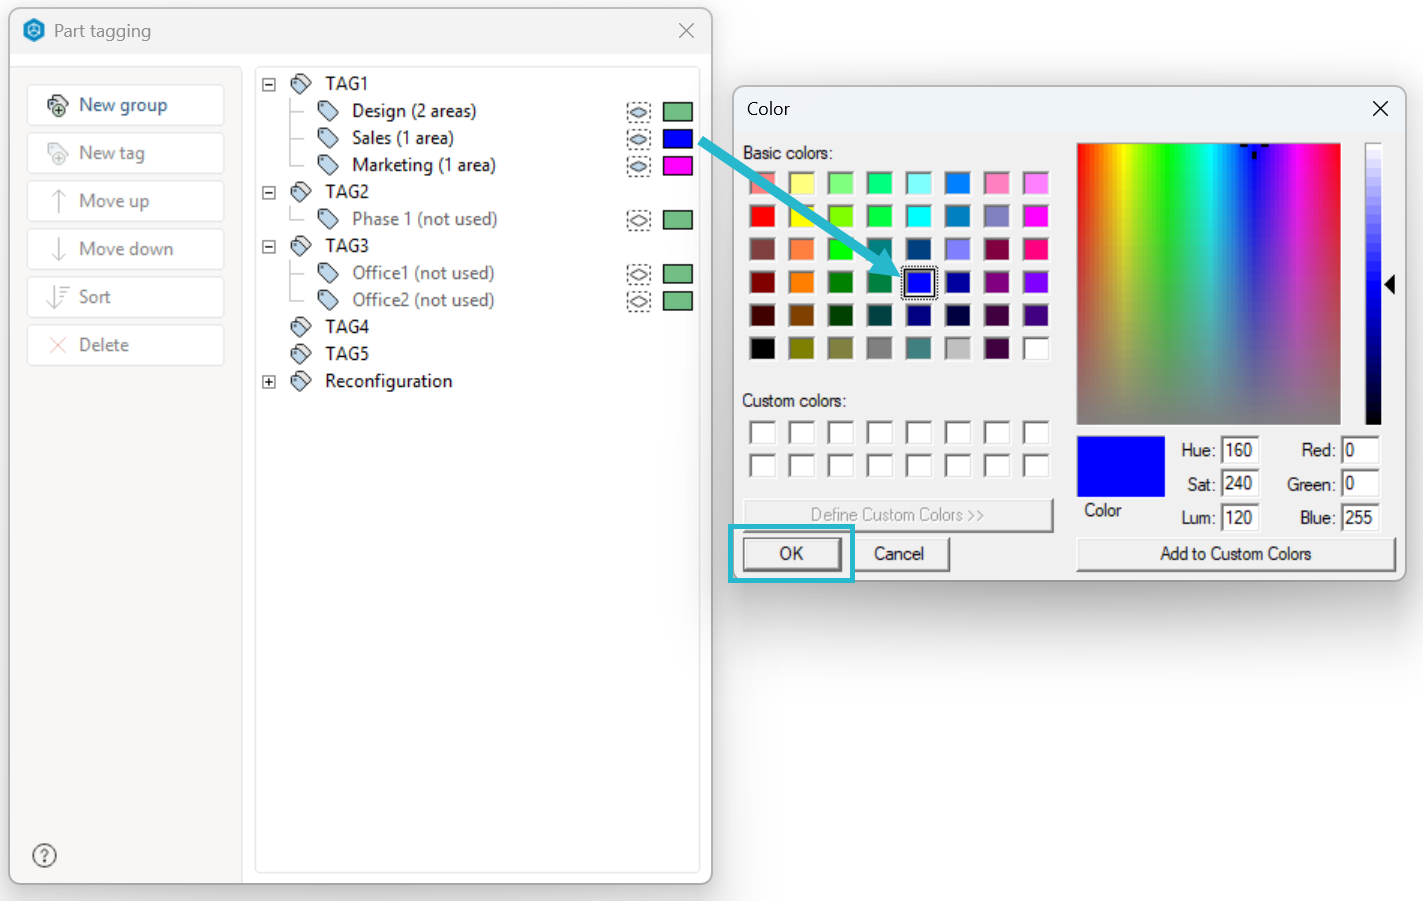This screenshot has width=1423, height=901.
Task: Click the tag icon beside Design
Action: [x=328, y=111]
